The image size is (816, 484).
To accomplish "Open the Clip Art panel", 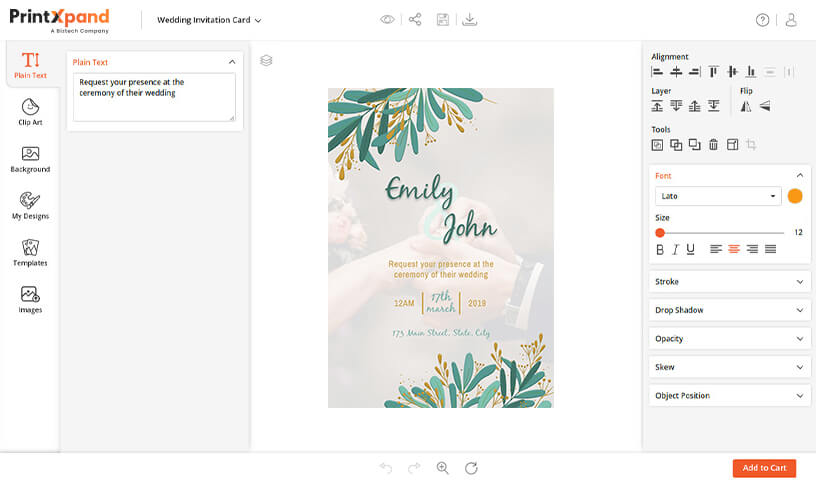I will [30, 111].
